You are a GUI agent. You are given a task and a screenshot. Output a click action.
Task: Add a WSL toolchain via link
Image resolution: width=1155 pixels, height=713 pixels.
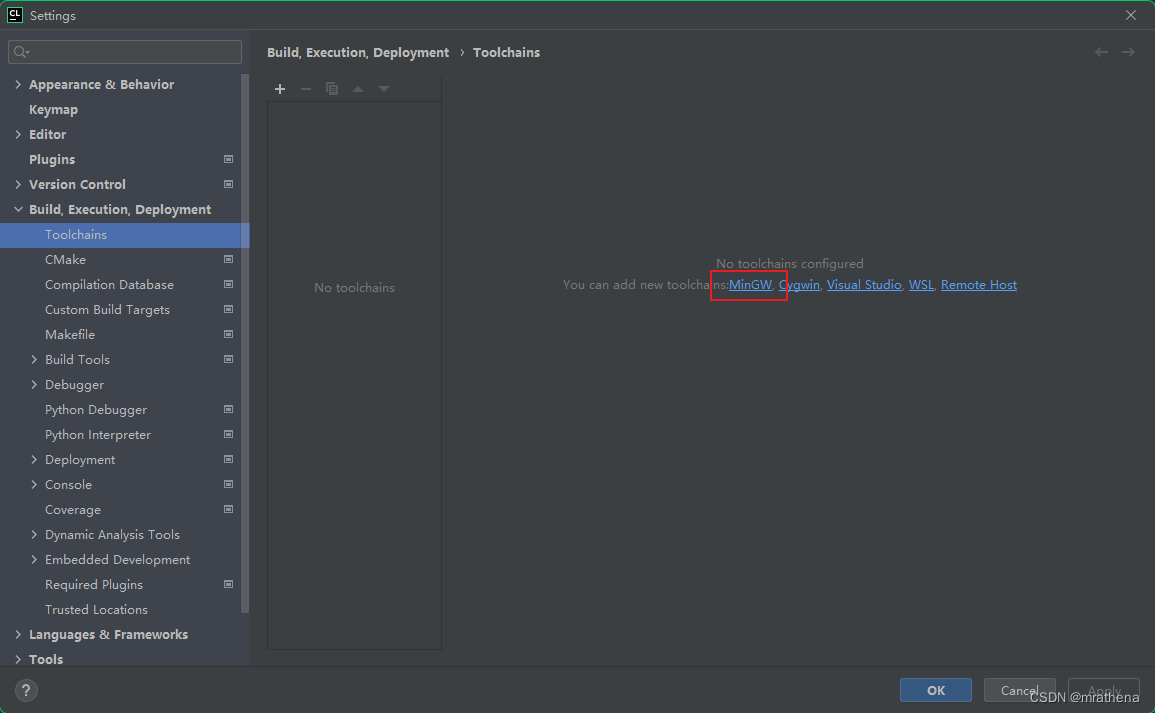click(x=921, y=285)
